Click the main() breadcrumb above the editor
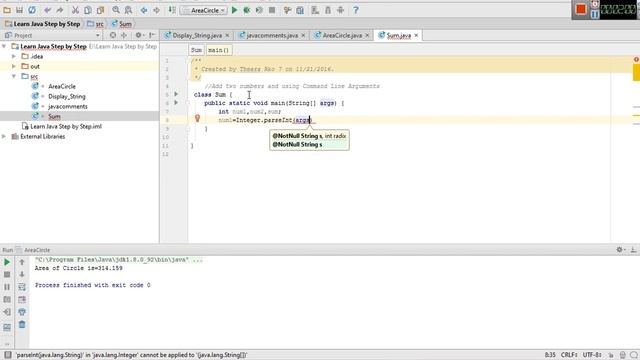Image resolution: width=640 pixels, height=360 pixels. pos(218,50)
